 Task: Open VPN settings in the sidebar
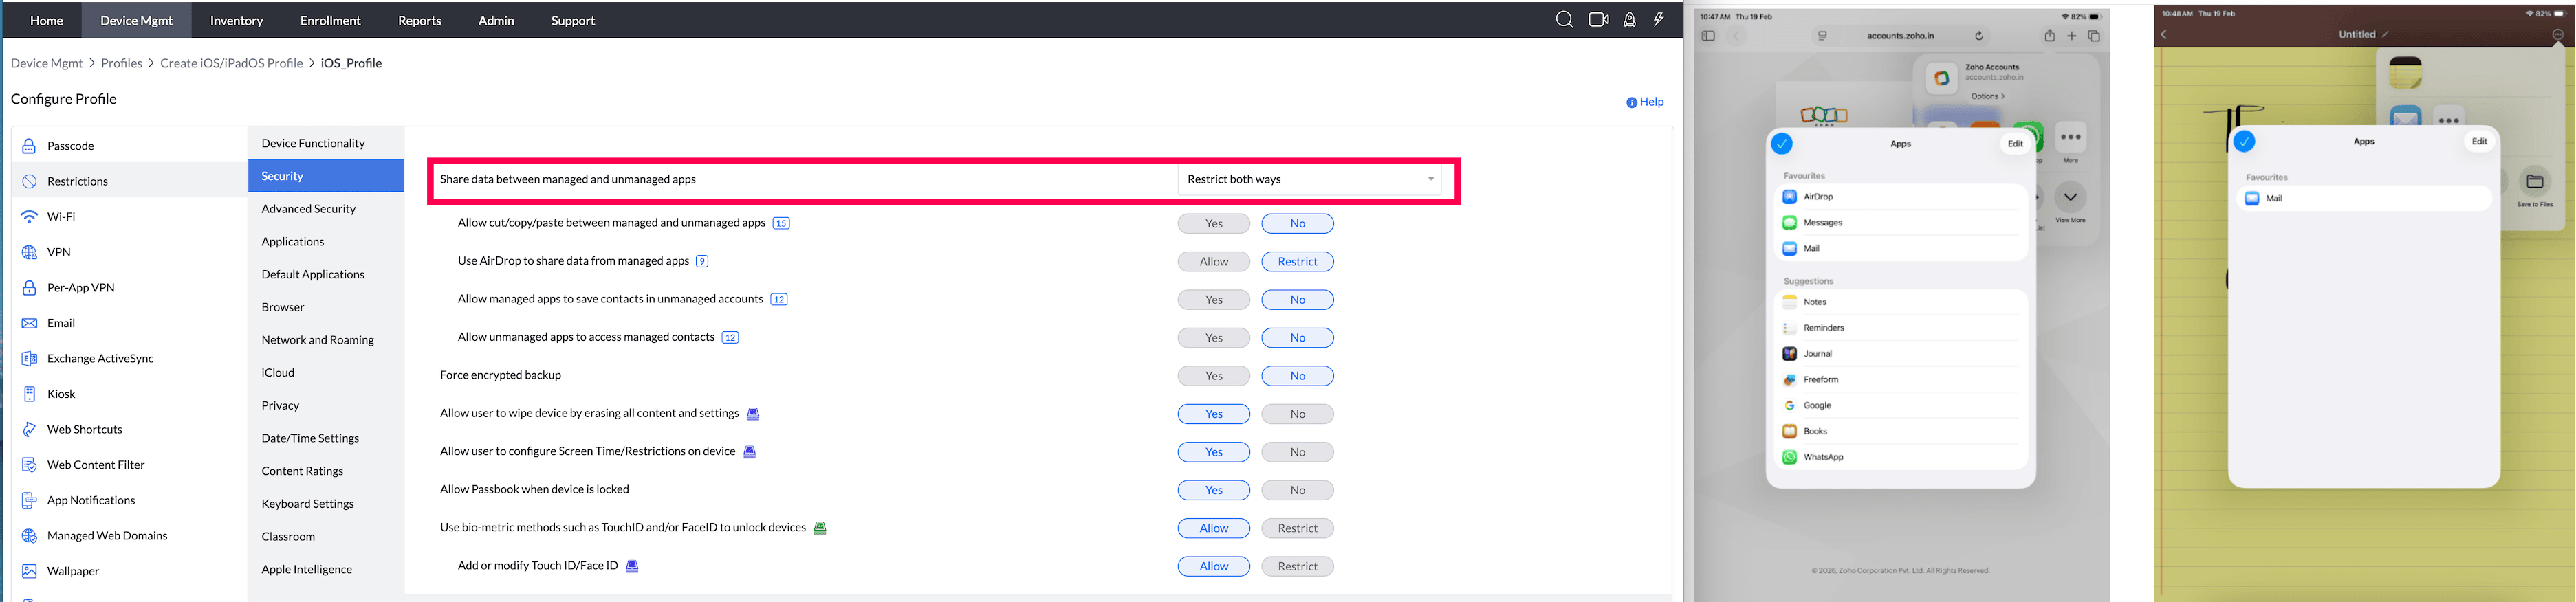pyautogui.click(x=129, y=252)
